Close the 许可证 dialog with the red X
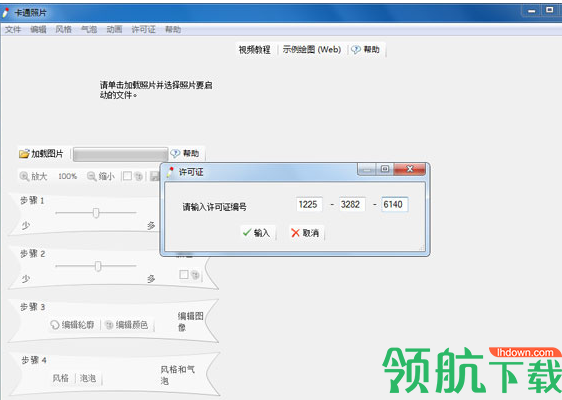562x400 pixels. tap(410, 169)
